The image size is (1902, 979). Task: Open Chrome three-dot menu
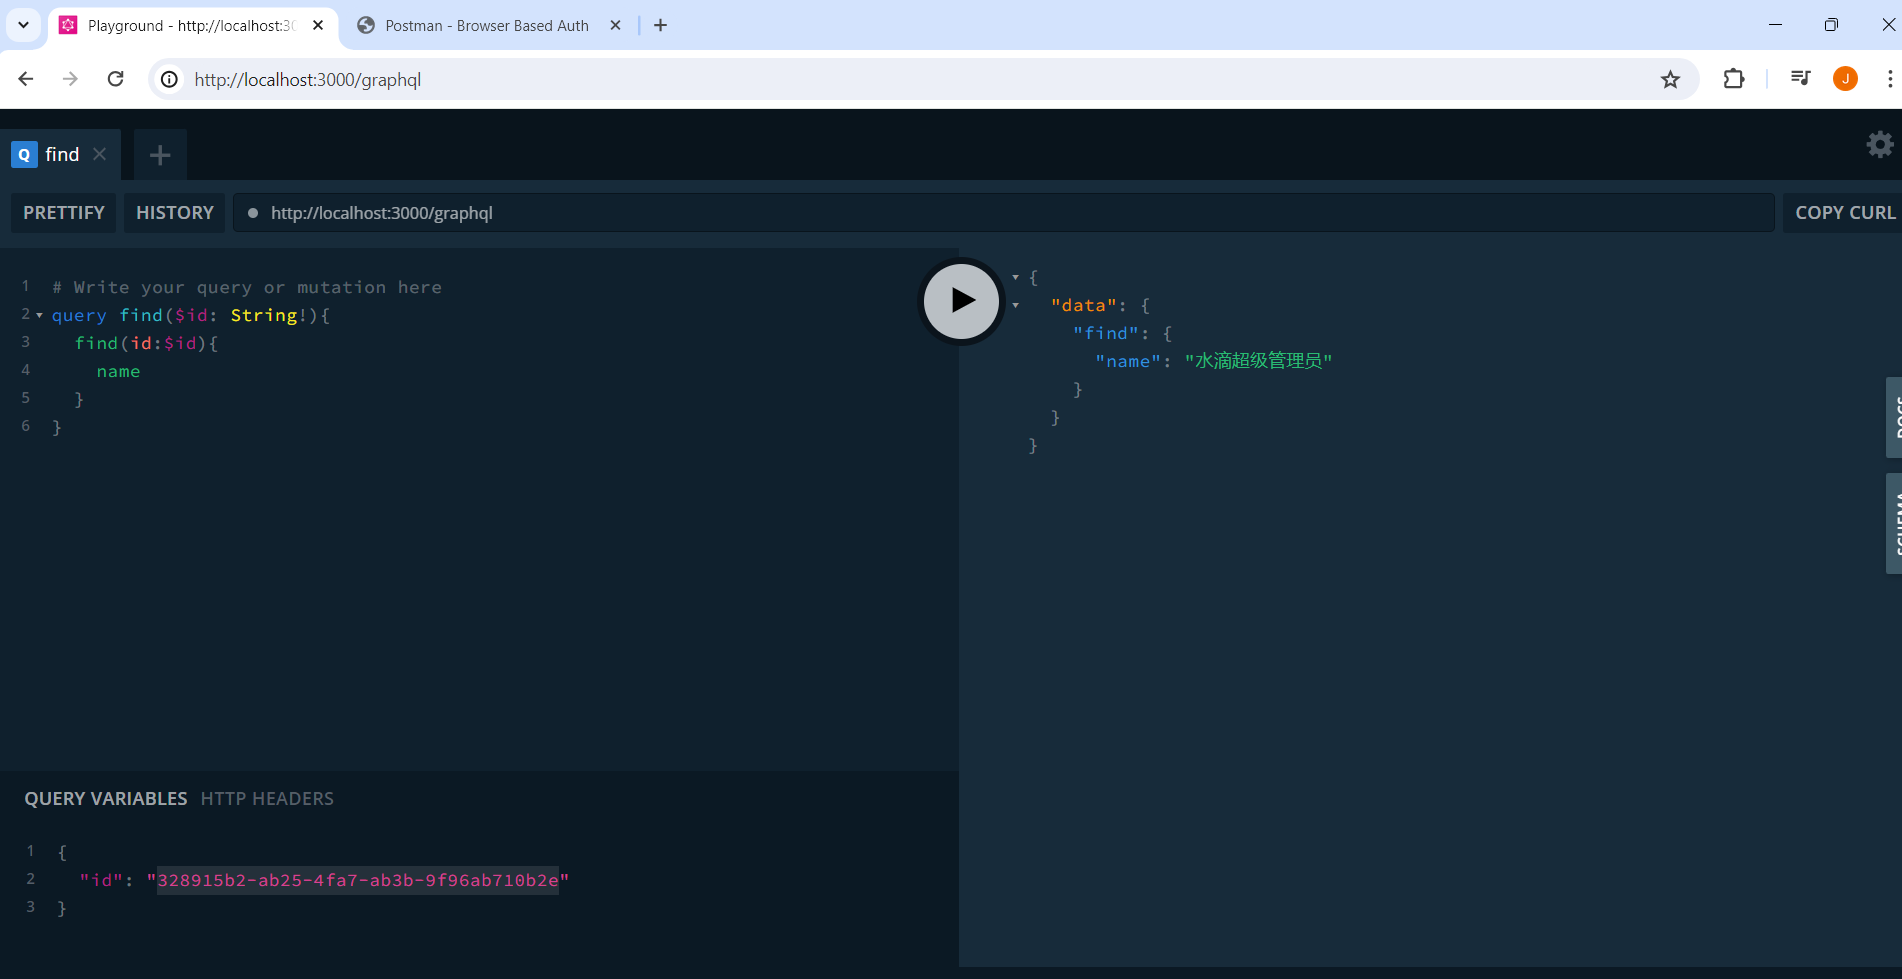pos(1889,79)
